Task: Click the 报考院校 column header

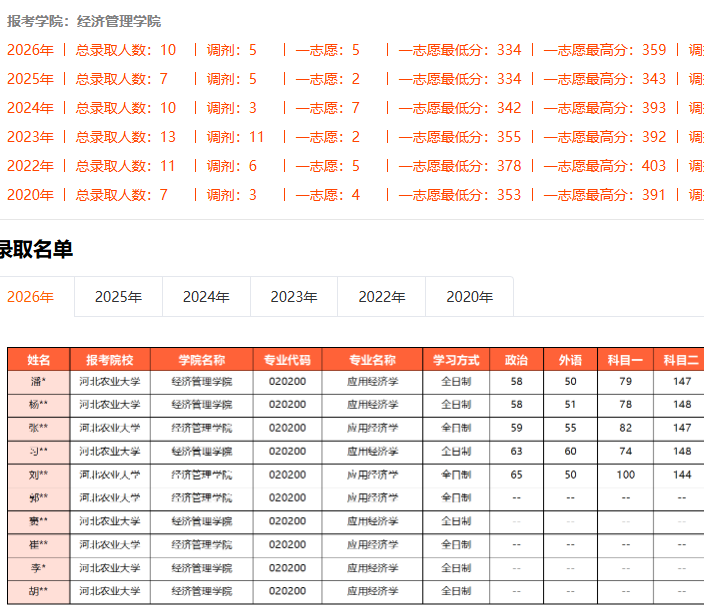Action: [110, 360]
